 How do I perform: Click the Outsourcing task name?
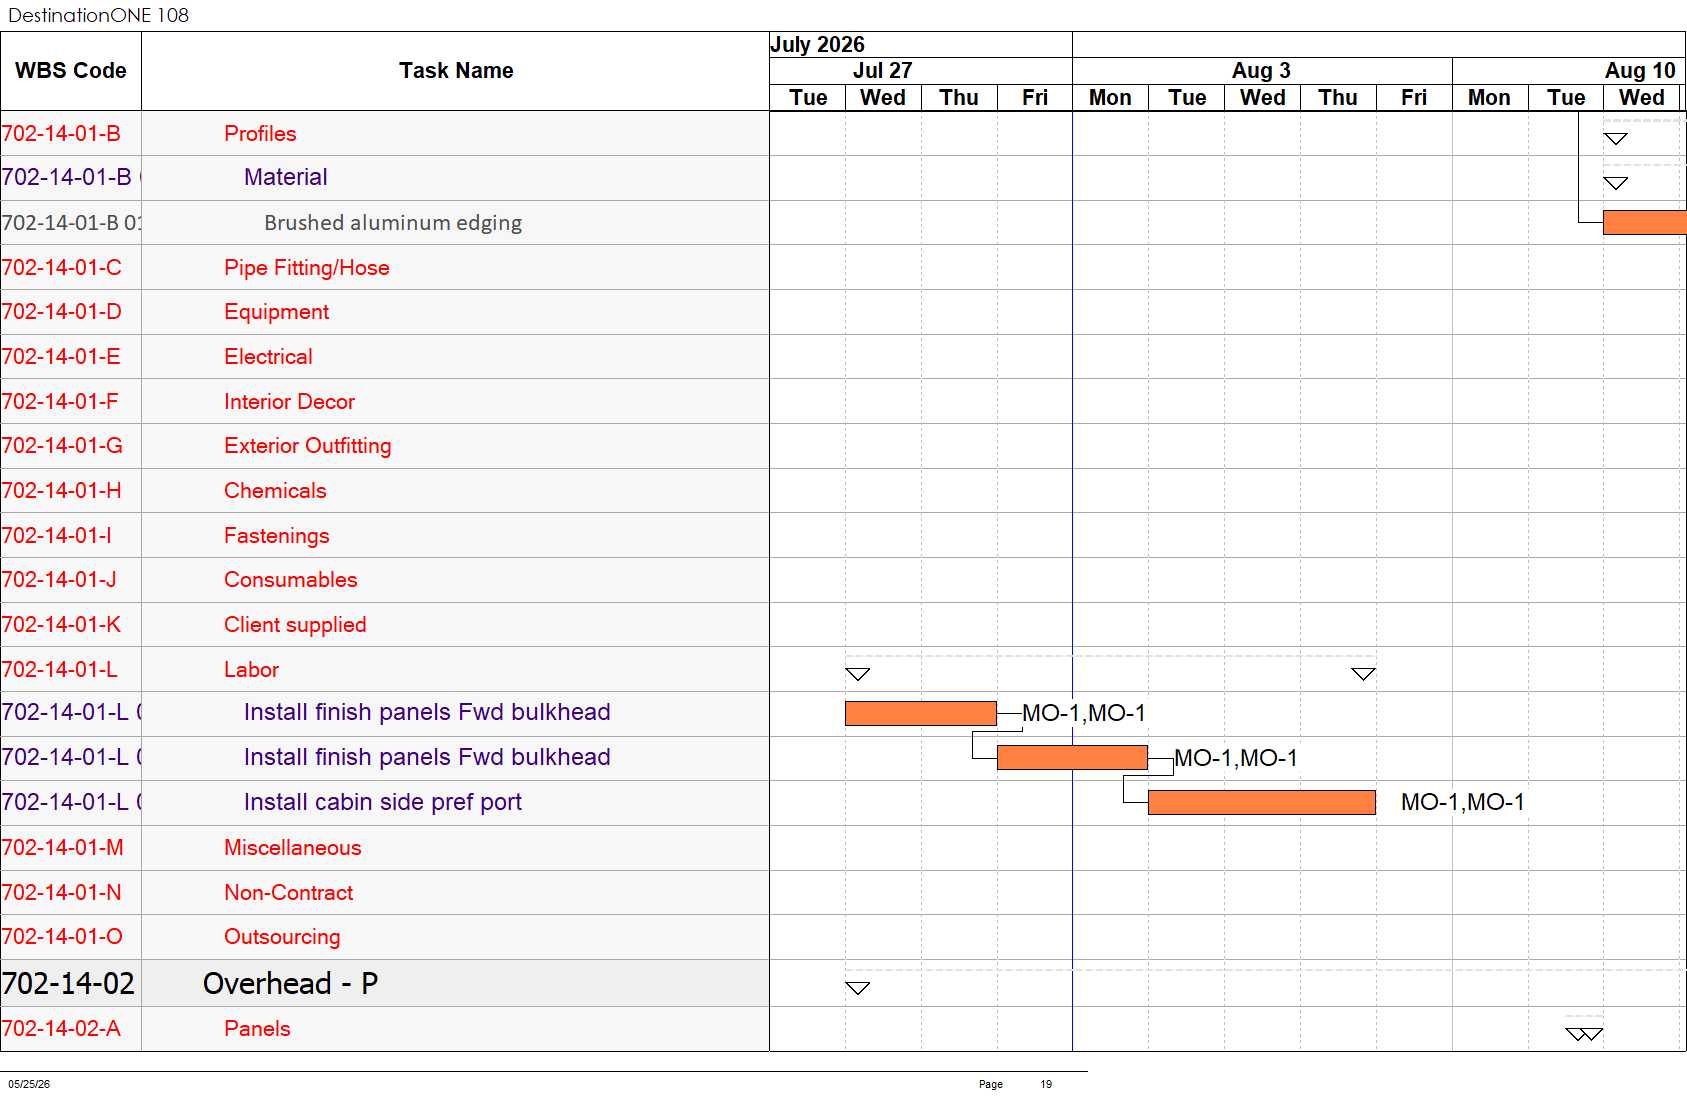tap(282, 937)
